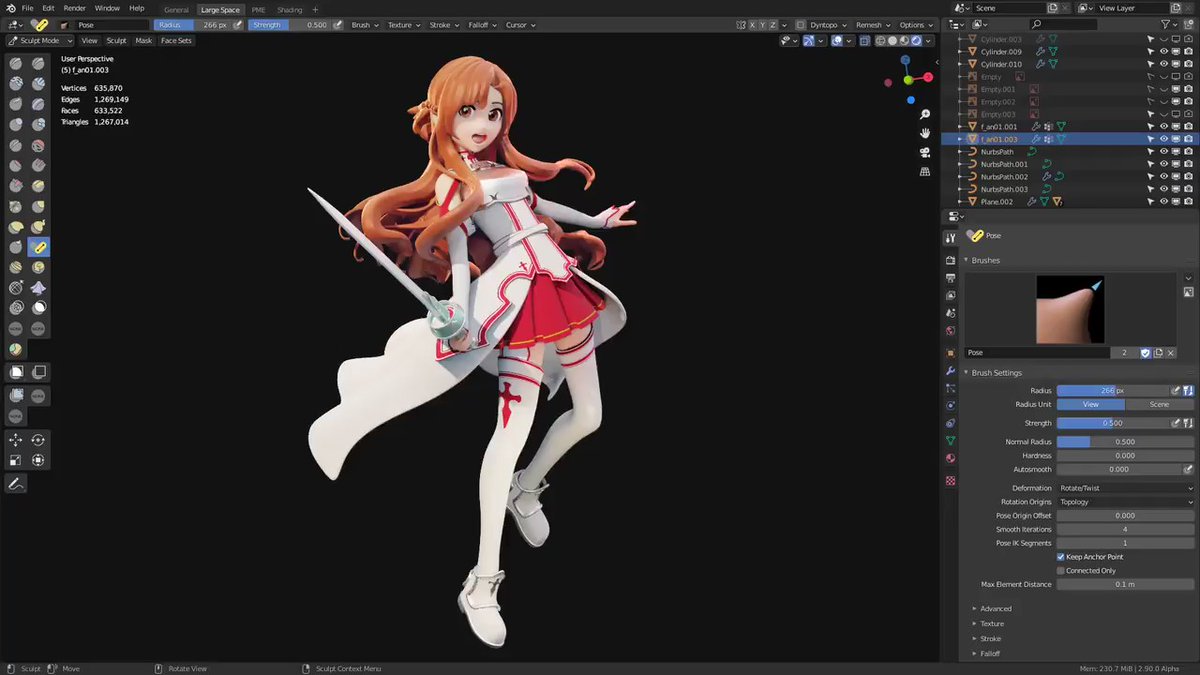1200x675 pixels.
Task: Open the Deformation Rotate/Twist dropdown
Action: [x=1125, y=488]
